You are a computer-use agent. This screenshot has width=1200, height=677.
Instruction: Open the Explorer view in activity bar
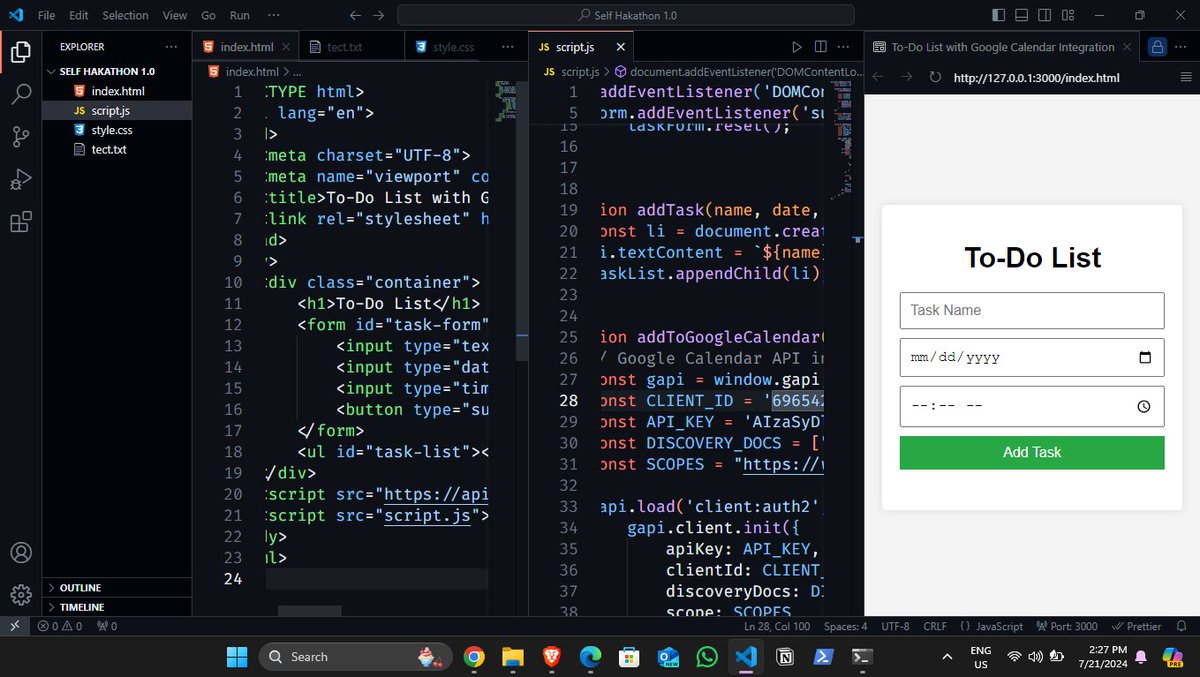pyautogui.click(x=20, y=52)
